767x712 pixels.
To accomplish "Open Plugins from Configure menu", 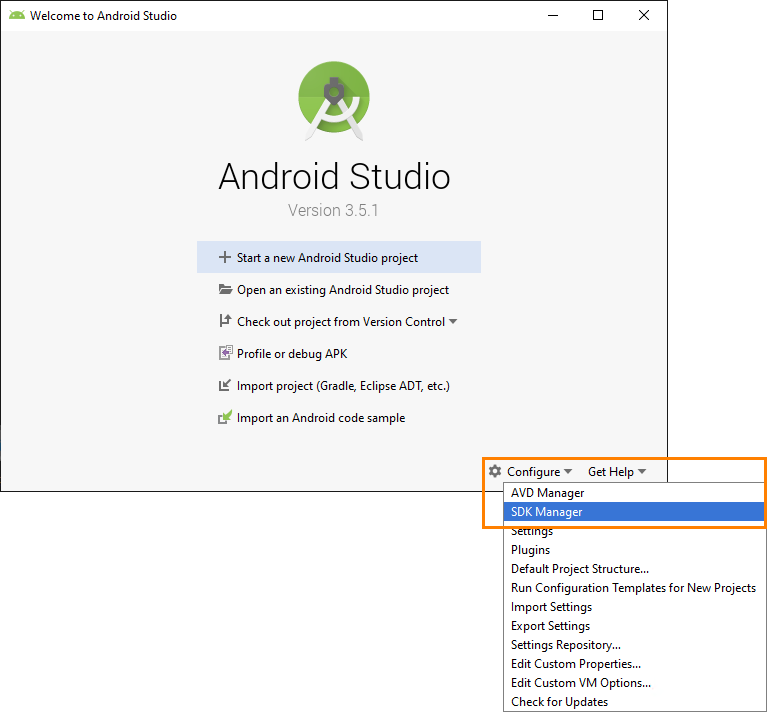I will click(530, 550).
